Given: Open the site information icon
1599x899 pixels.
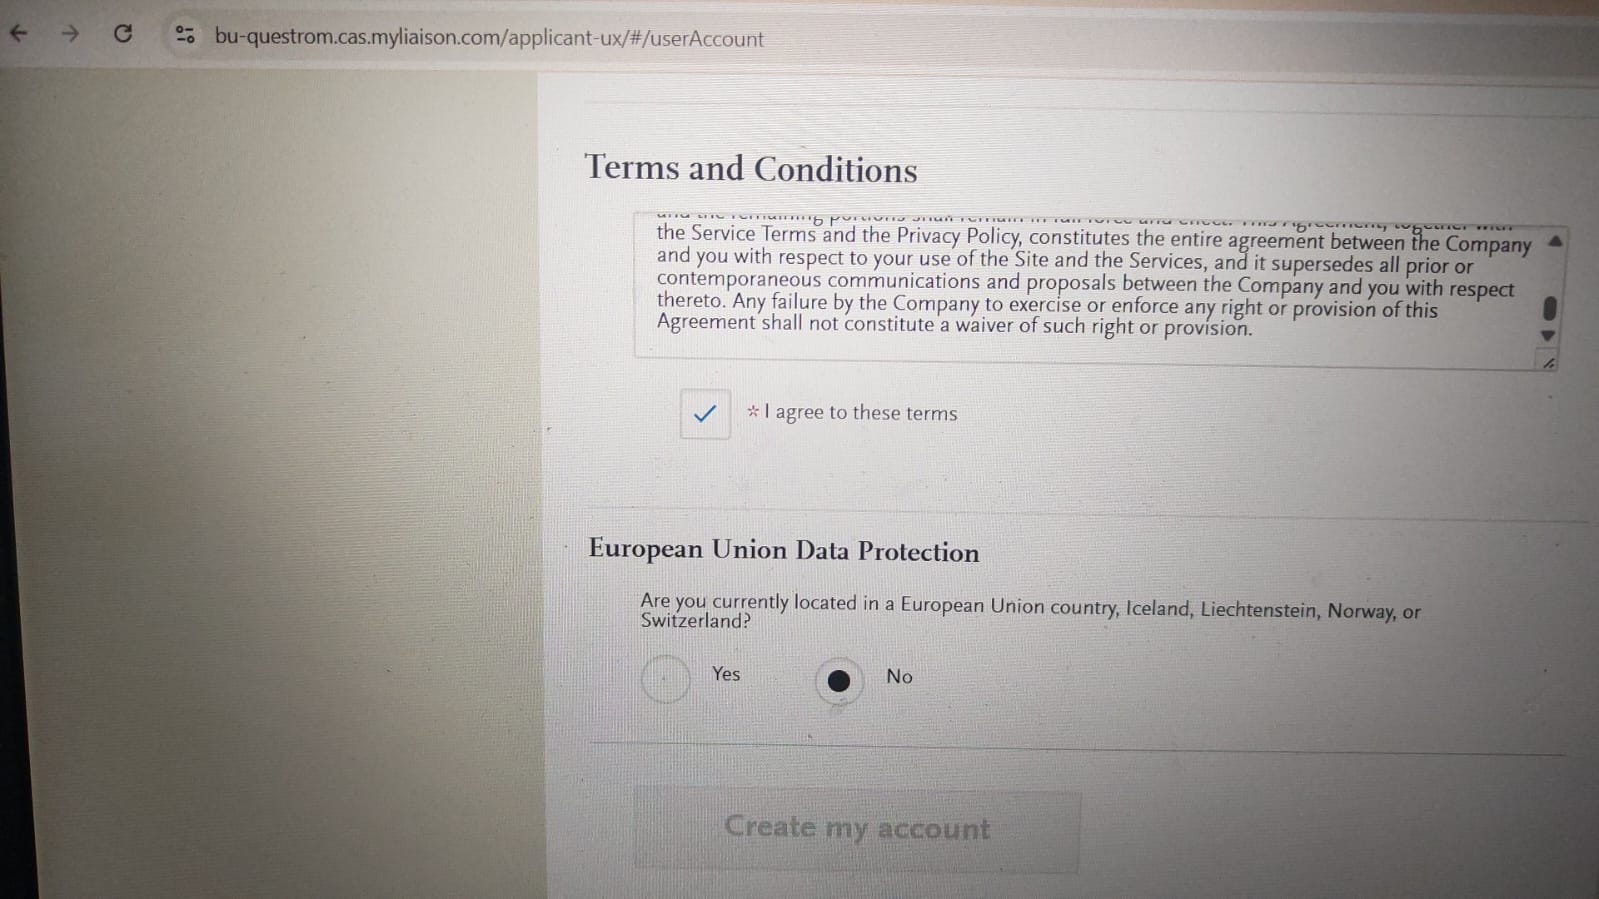Looking at the screenshot, I should pyautogui.click(x=185, y=36).
